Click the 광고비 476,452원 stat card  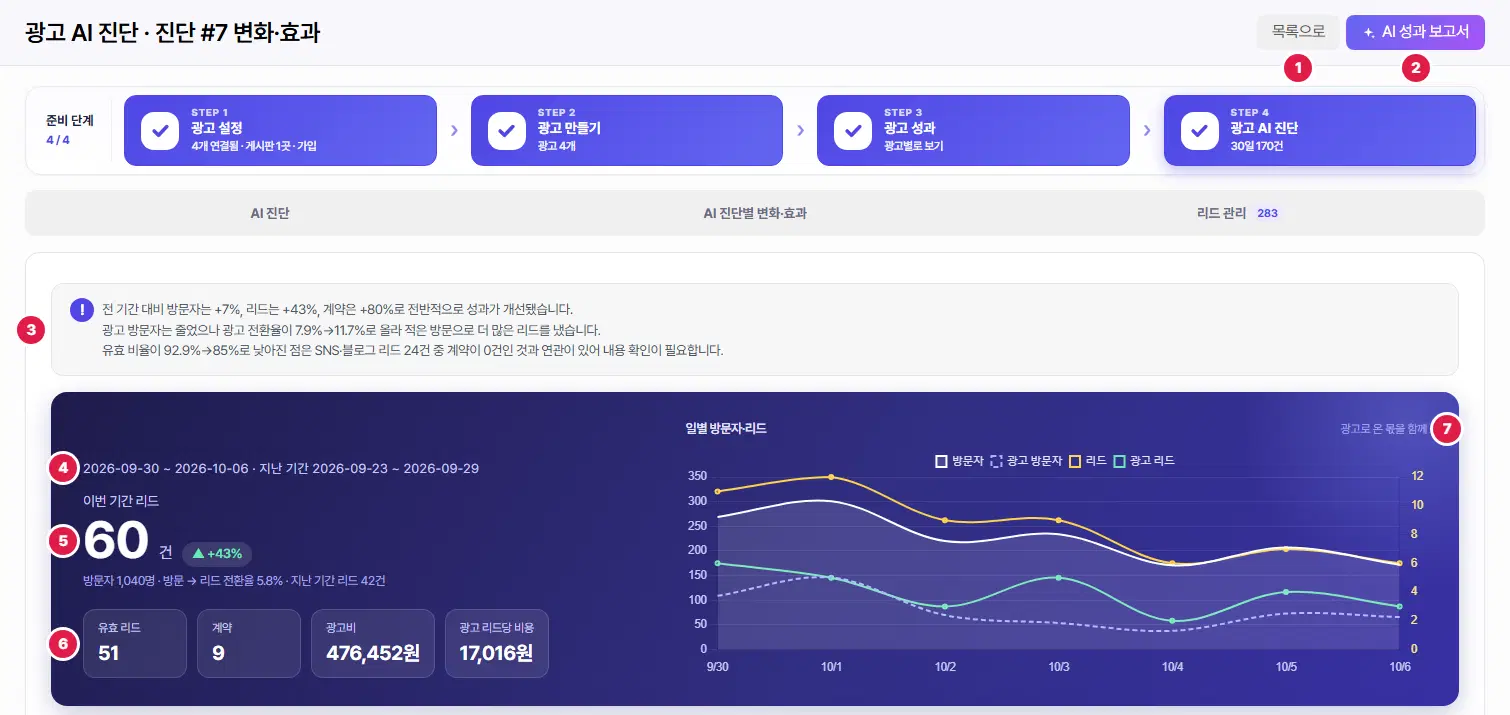click(x=373, y=643)
